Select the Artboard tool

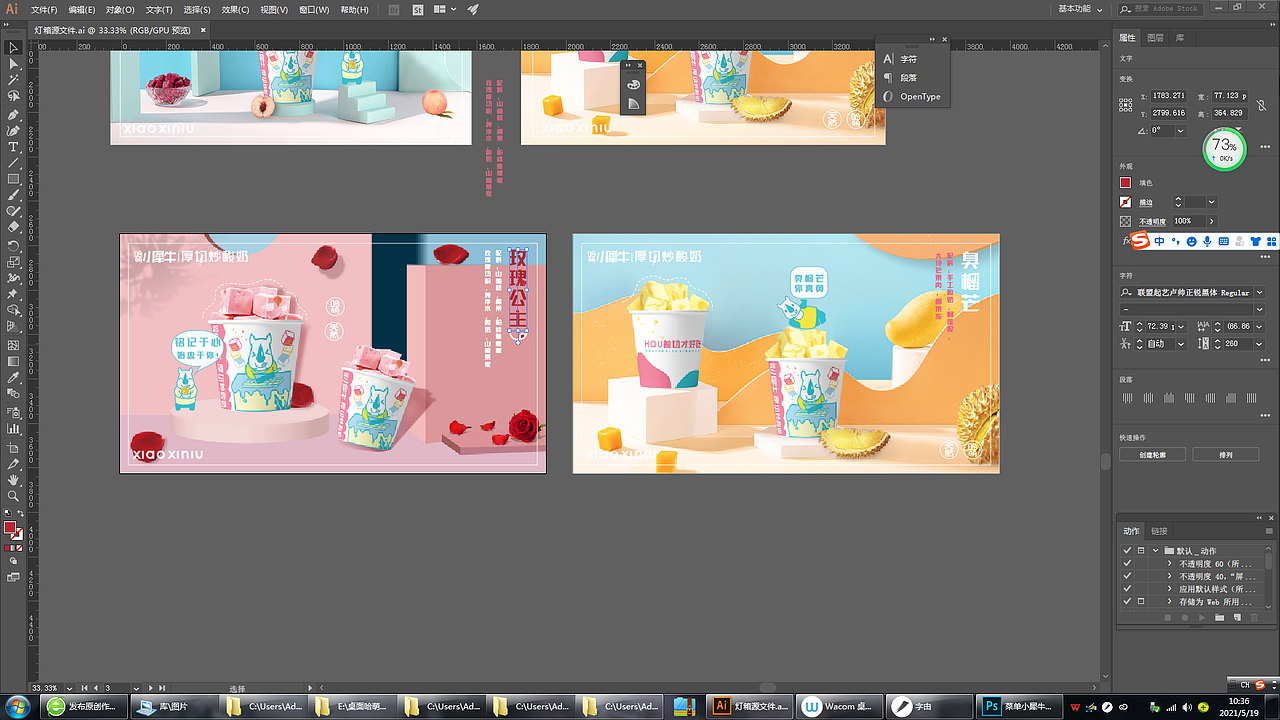click(14, 446)
